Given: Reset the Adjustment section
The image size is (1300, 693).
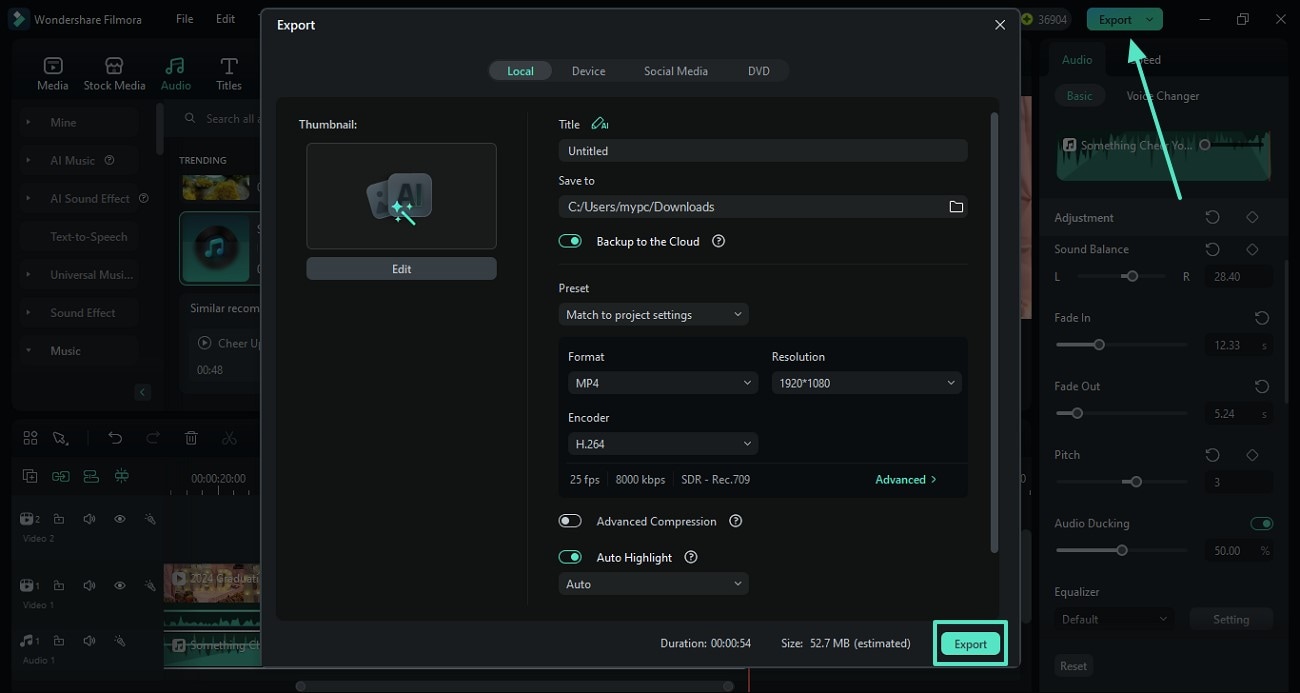Looking at the screenshot, I should pos(1212,217).
